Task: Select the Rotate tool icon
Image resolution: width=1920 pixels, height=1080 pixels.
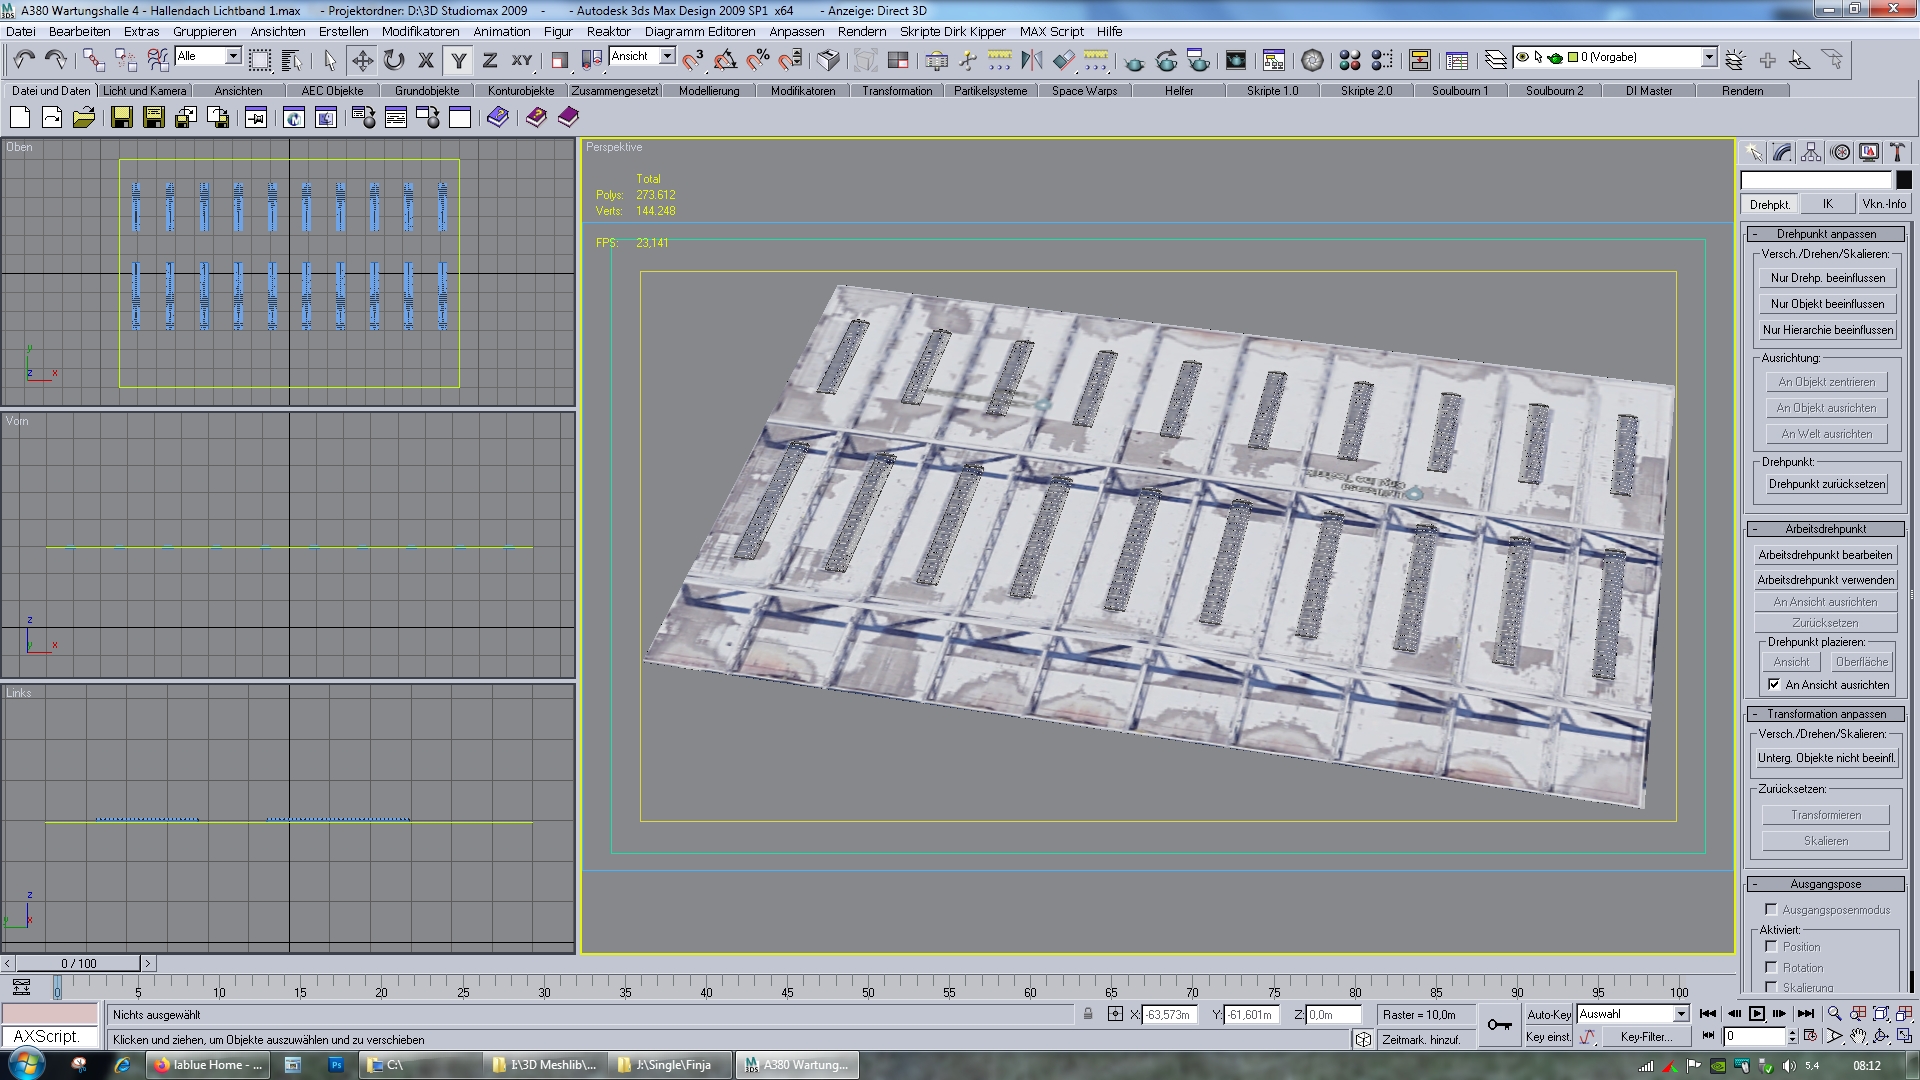Action: (394, 60)
